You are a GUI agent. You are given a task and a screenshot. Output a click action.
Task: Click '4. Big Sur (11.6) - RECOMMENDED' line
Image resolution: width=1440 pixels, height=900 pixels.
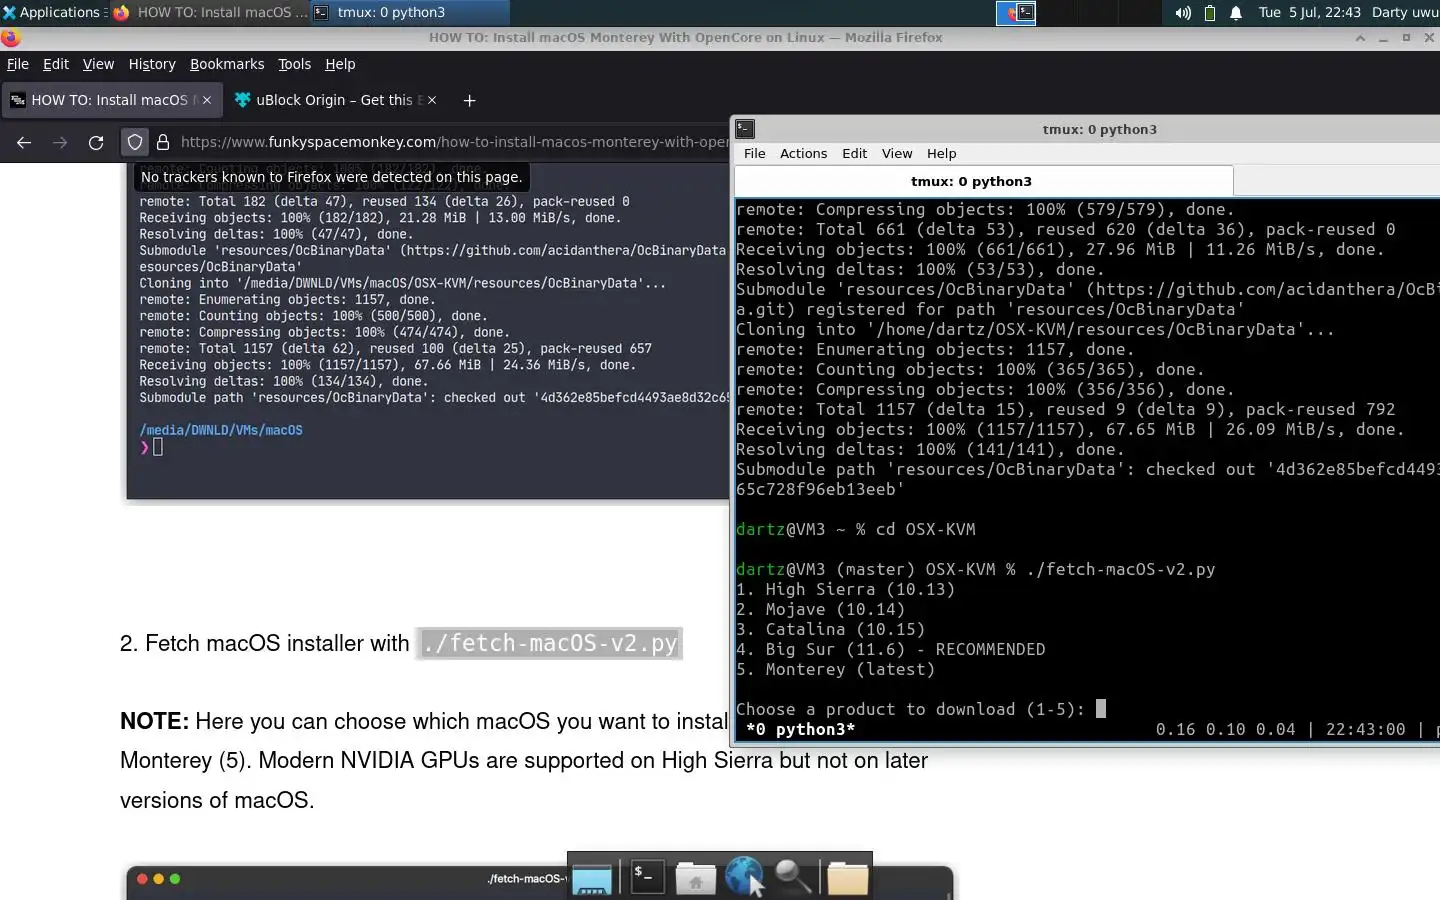(x=890, y=649)
